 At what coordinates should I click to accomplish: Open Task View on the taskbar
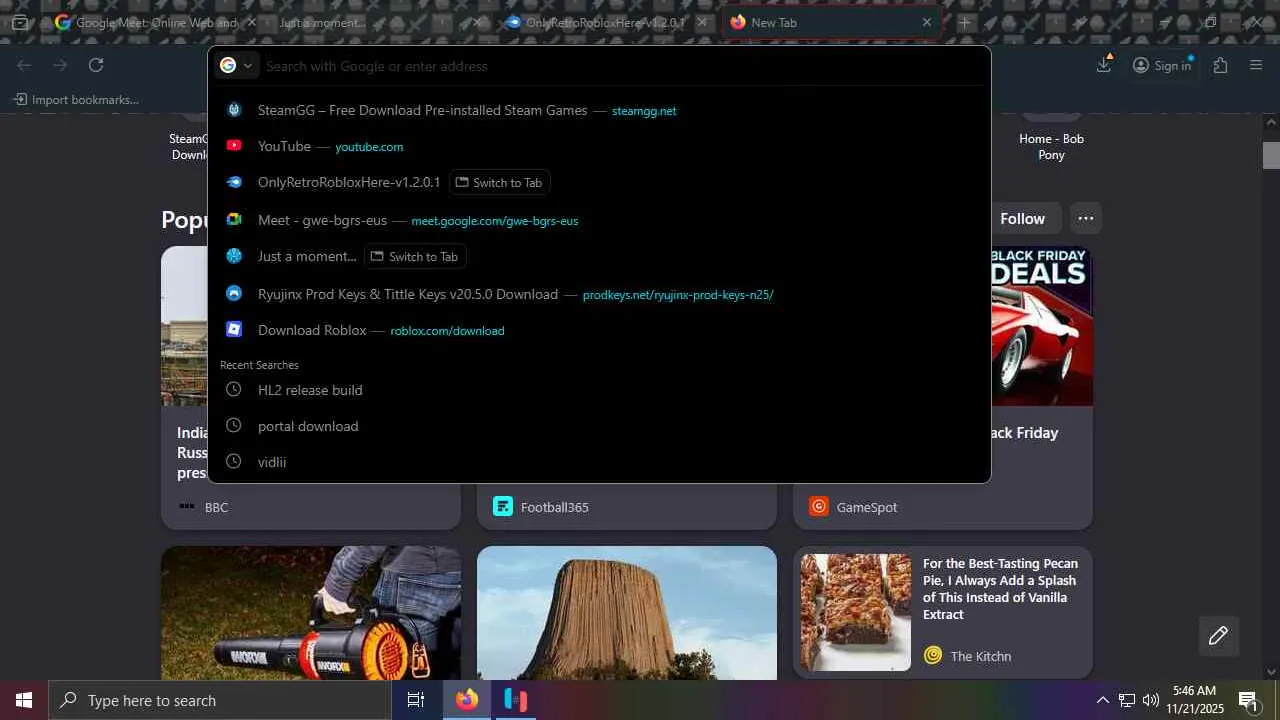click(x=416, y=700)
